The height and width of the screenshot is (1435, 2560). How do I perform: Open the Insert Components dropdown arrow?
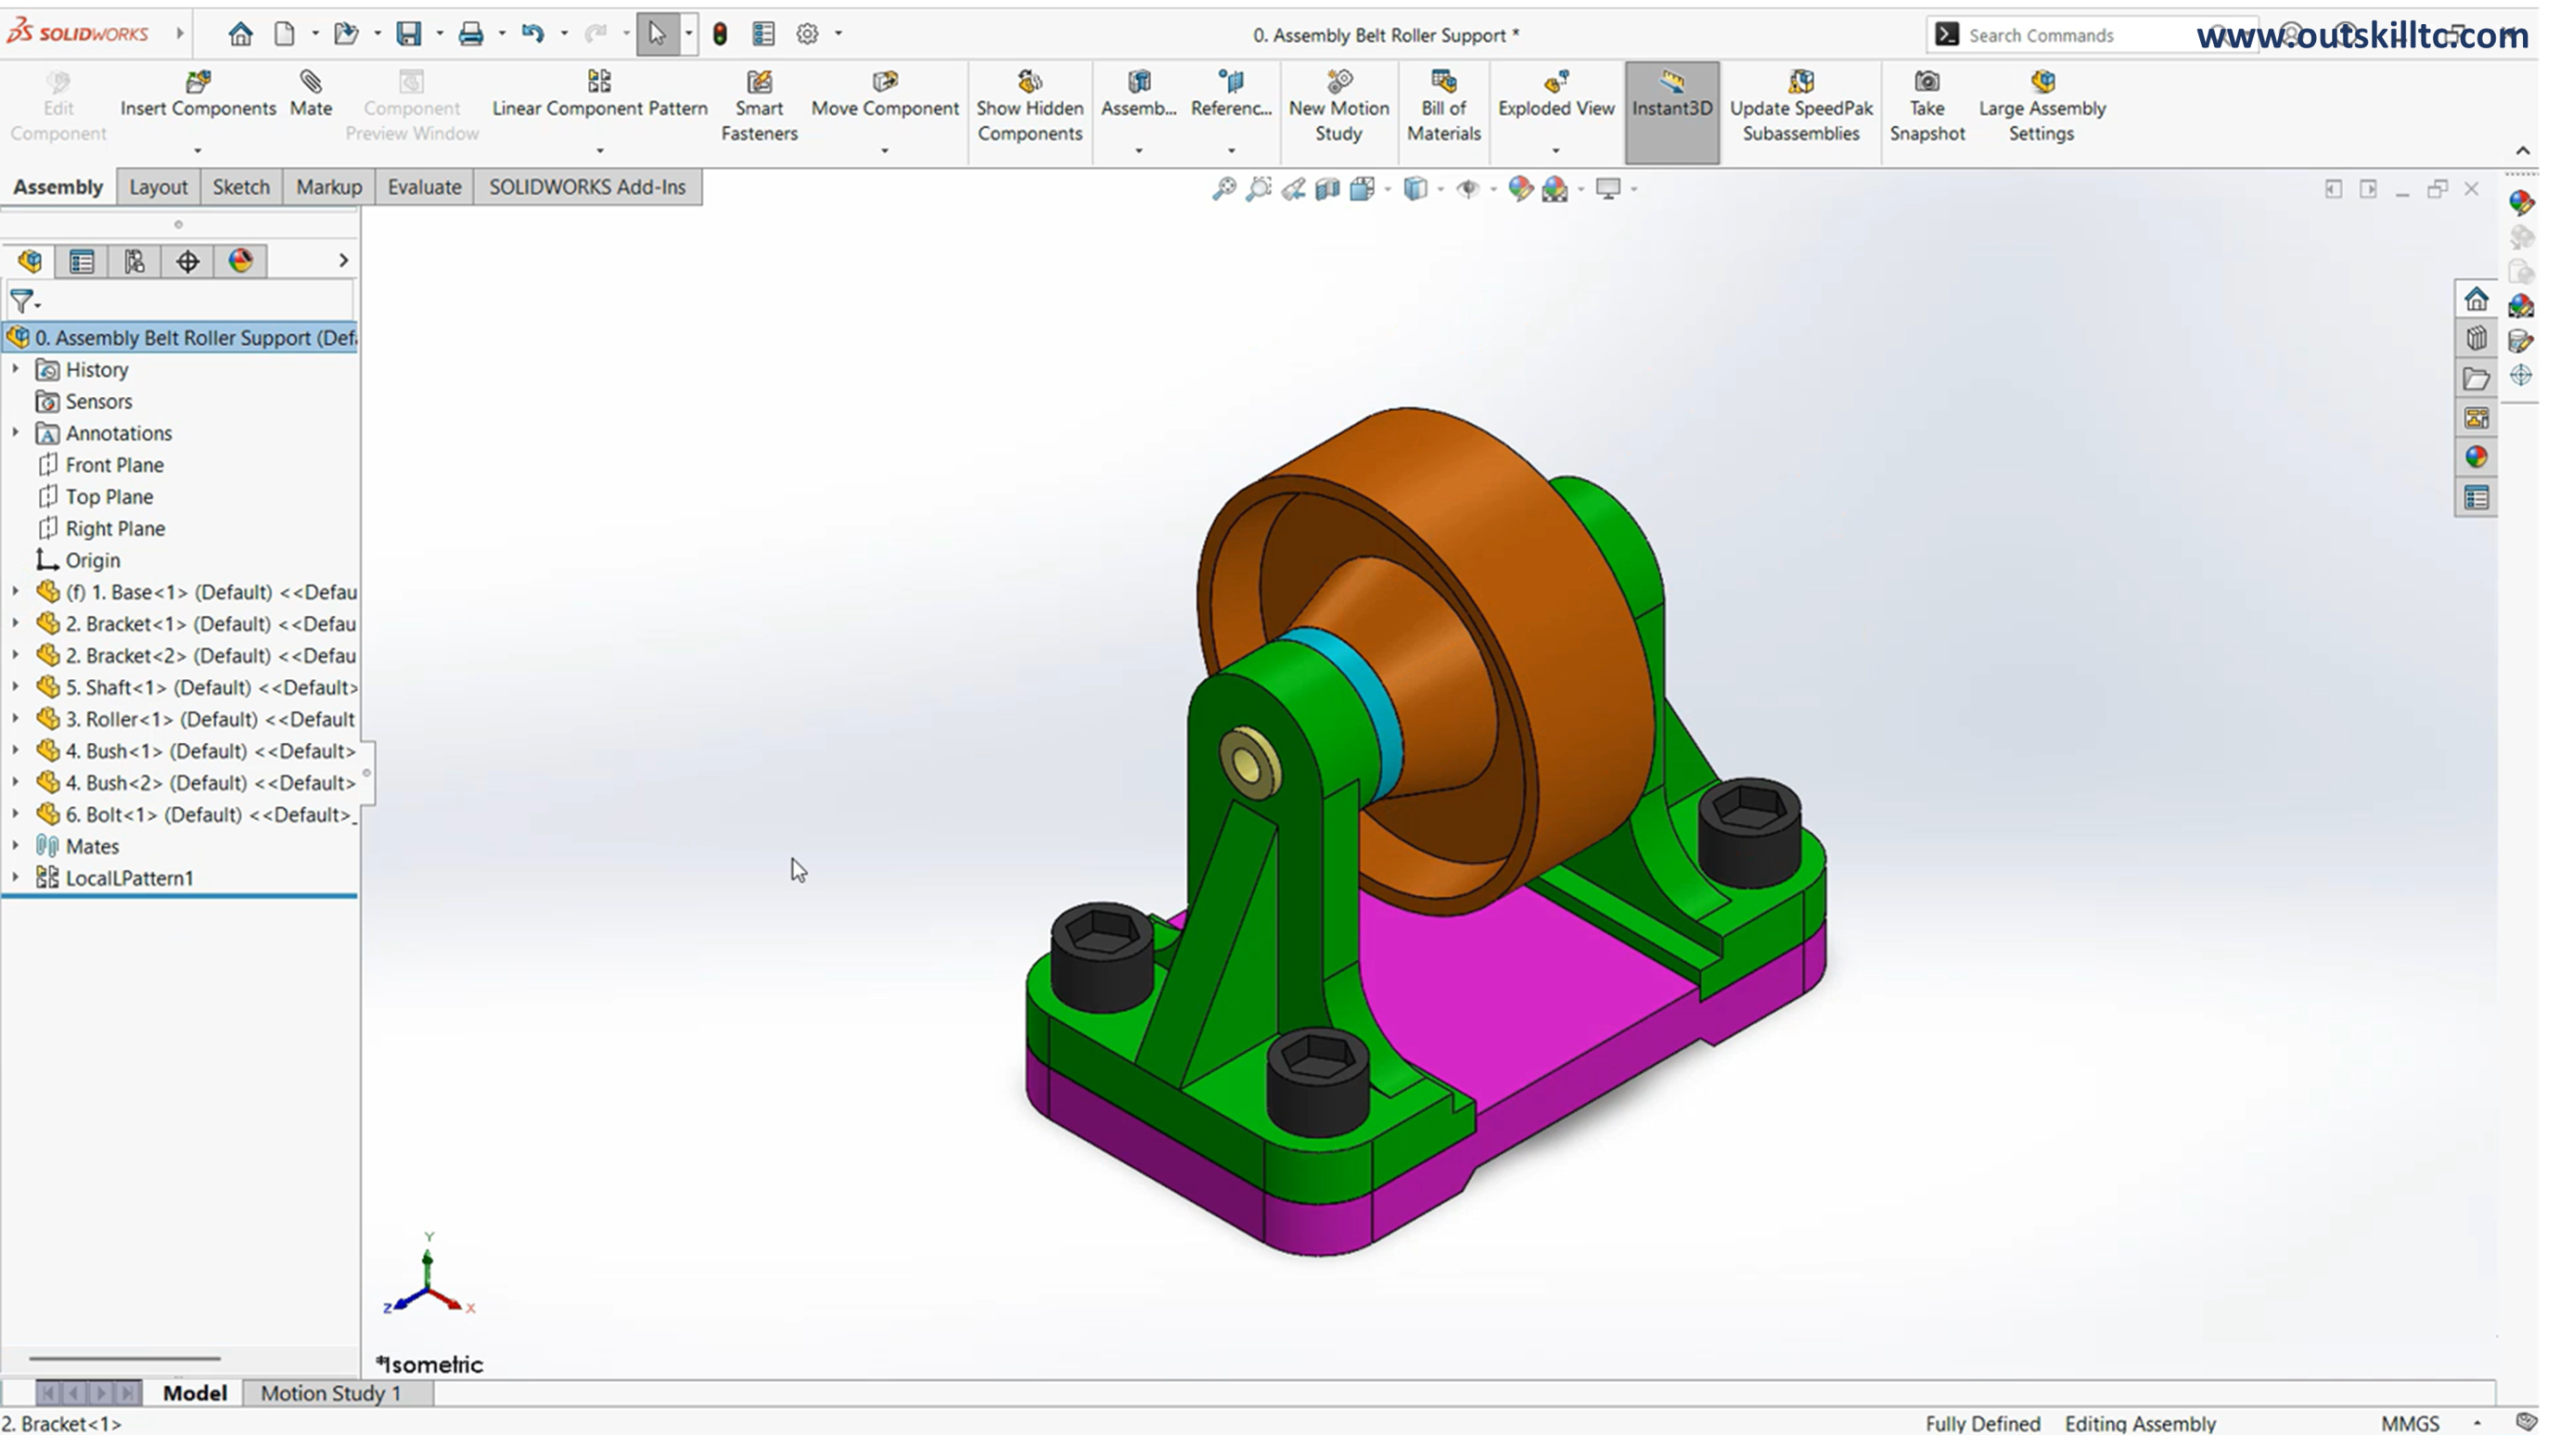(x=197, y=151)
